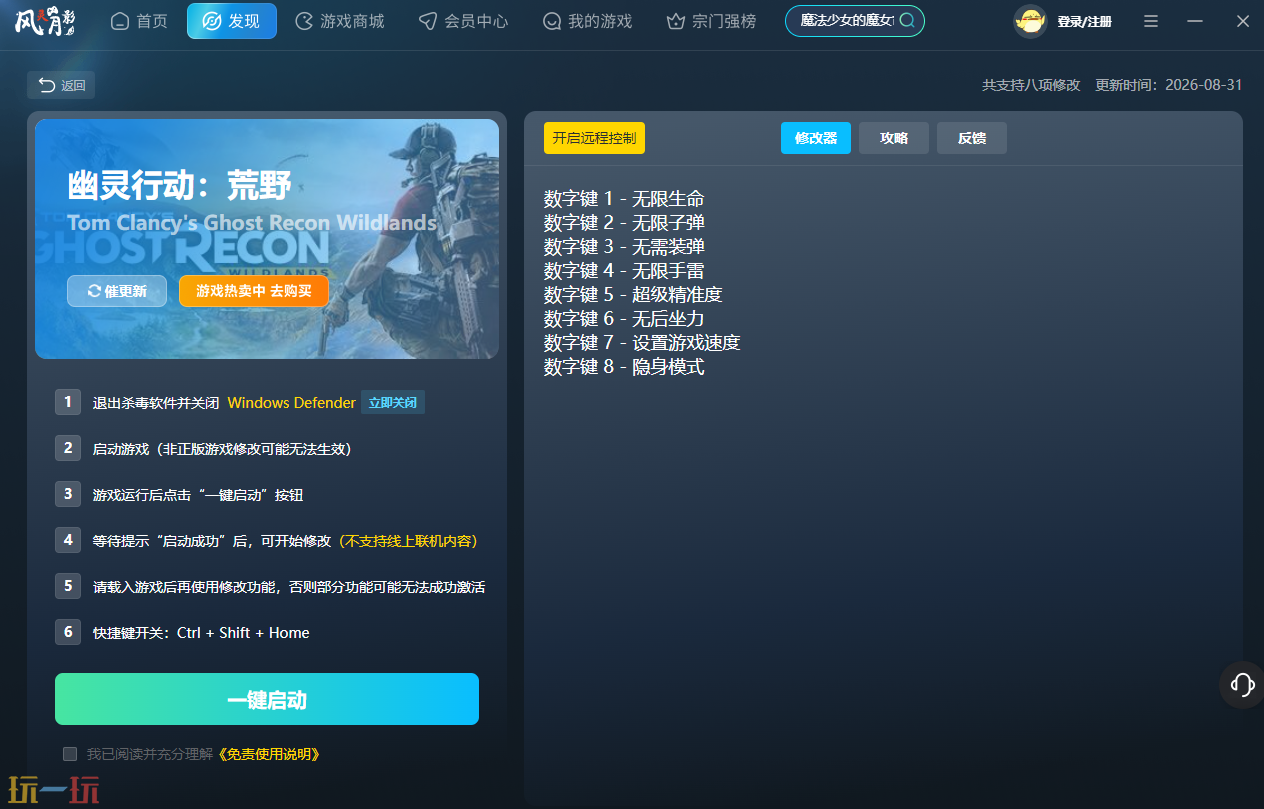Click the 返回 back button
1264x809 pixels.
point(61,85)
